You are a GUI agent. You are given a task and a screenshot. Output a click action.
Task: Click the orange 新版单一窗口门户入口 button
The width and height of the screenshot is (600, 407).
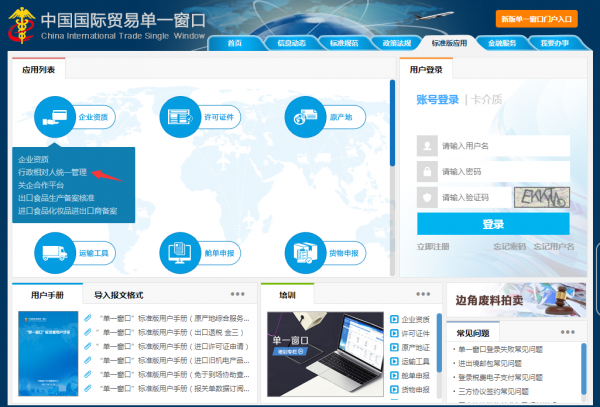pyautogui.click(x=536, y=18)
